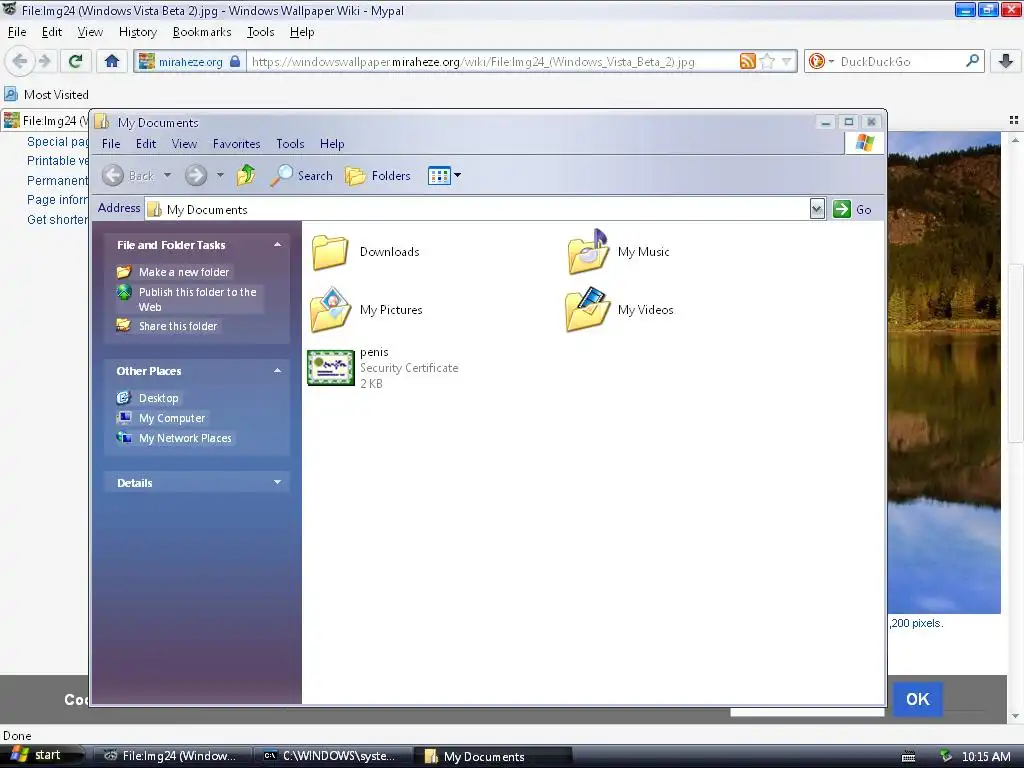Go back in Mypal browser toolbar
1024x768 pixels.
coord(20,61)
